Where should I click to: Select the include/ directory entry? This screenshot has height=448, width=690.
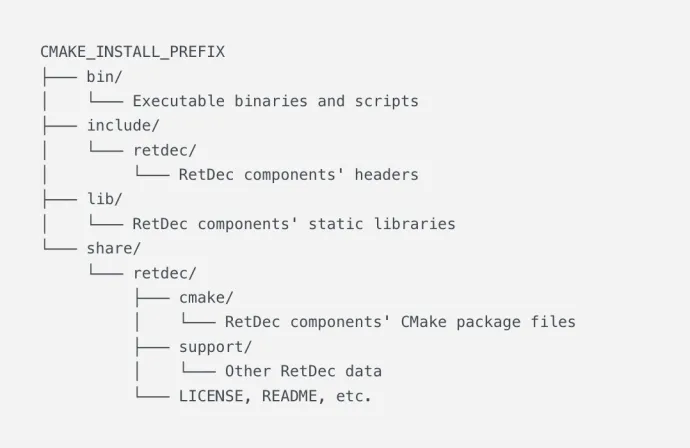click(x=123, y=125)
